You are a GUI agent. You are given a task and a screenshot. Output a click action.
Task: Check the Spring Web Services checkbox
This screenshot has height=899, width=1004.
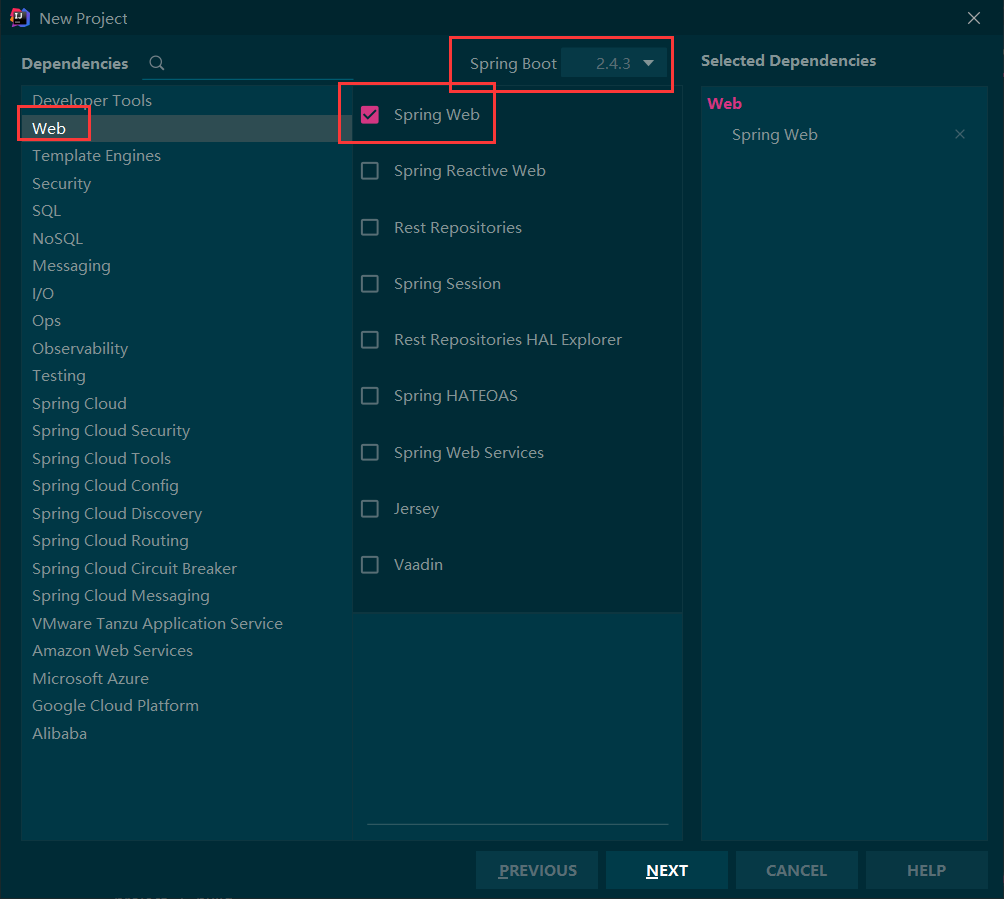pyautogui.click(x=370, y=452)
